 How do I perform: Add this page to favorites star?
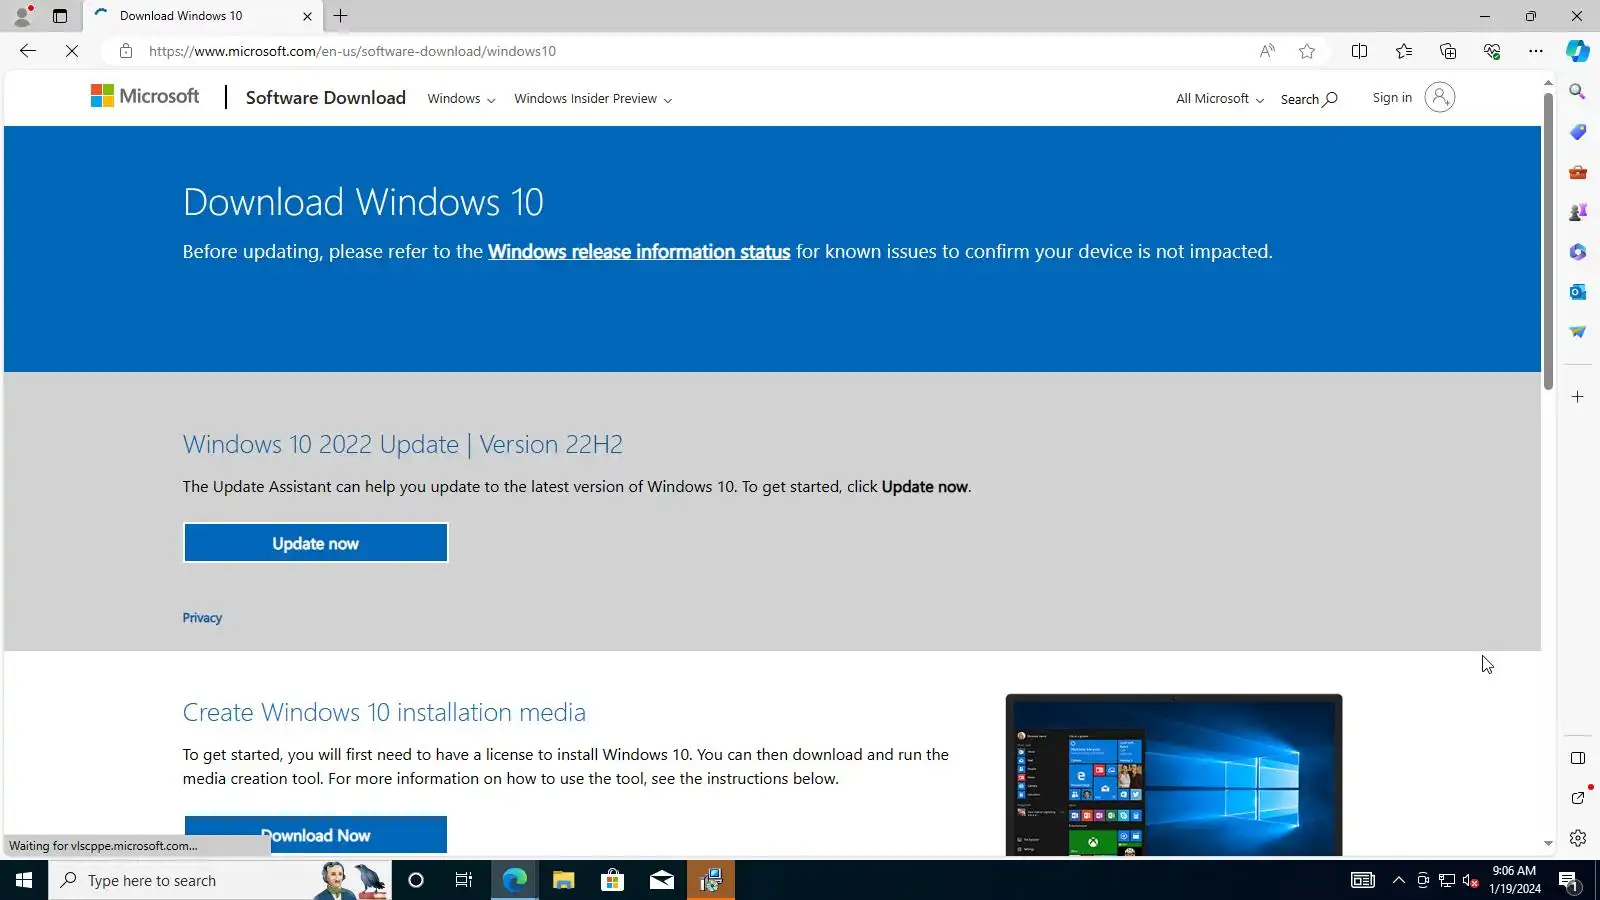point(1307,51)
